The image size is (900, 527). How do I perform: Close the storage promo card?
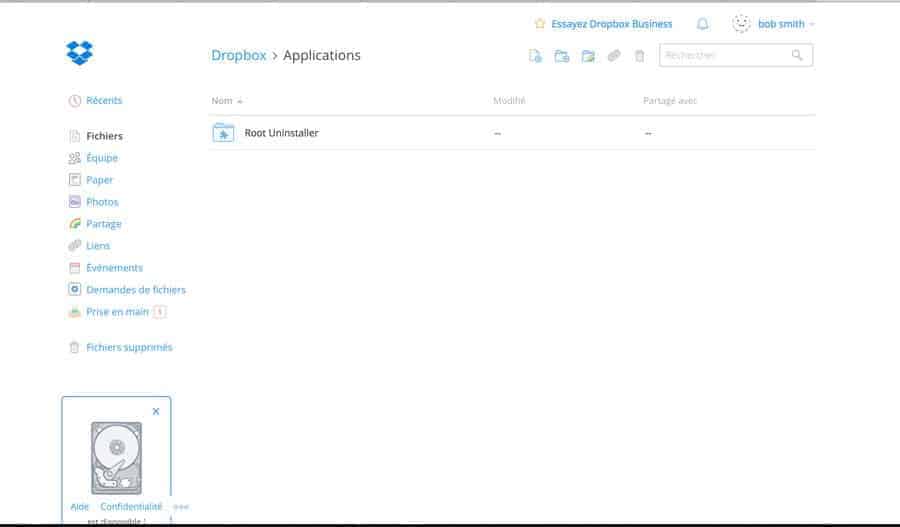coord(156,411)
